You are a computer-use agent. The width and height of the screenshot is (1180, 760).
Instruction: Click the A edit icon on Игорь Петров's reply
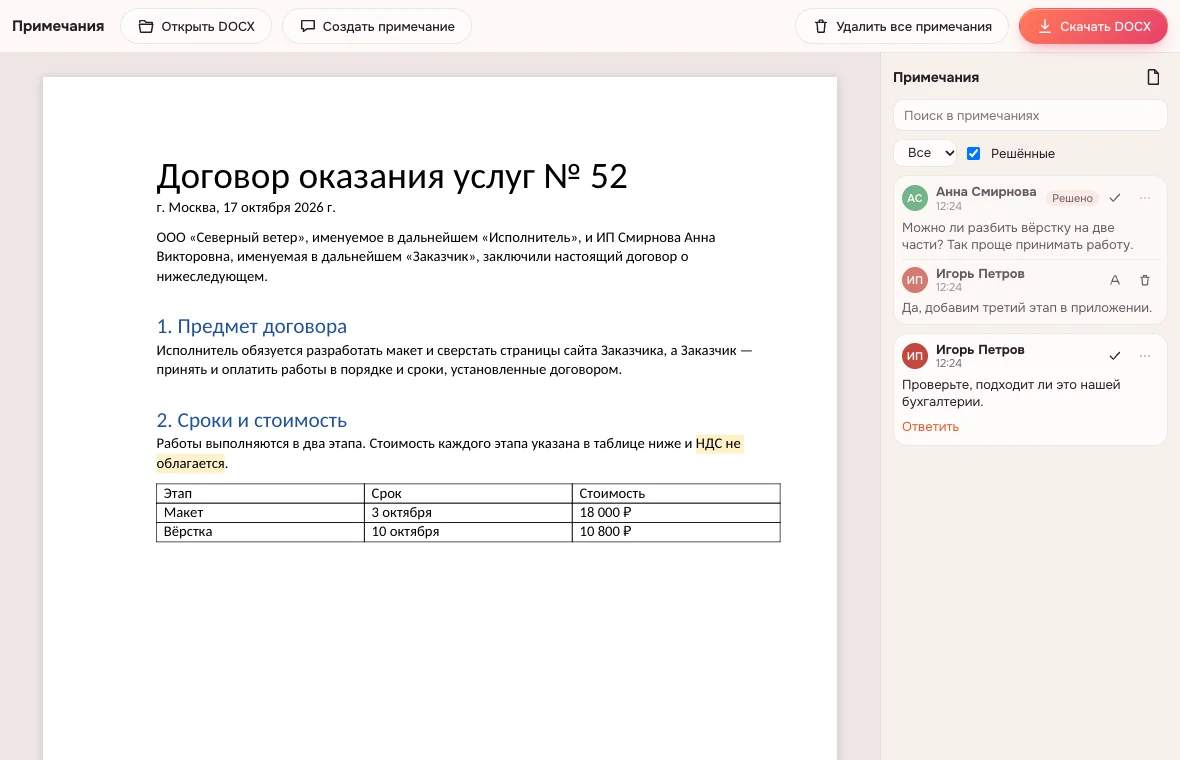point(1115,280)
